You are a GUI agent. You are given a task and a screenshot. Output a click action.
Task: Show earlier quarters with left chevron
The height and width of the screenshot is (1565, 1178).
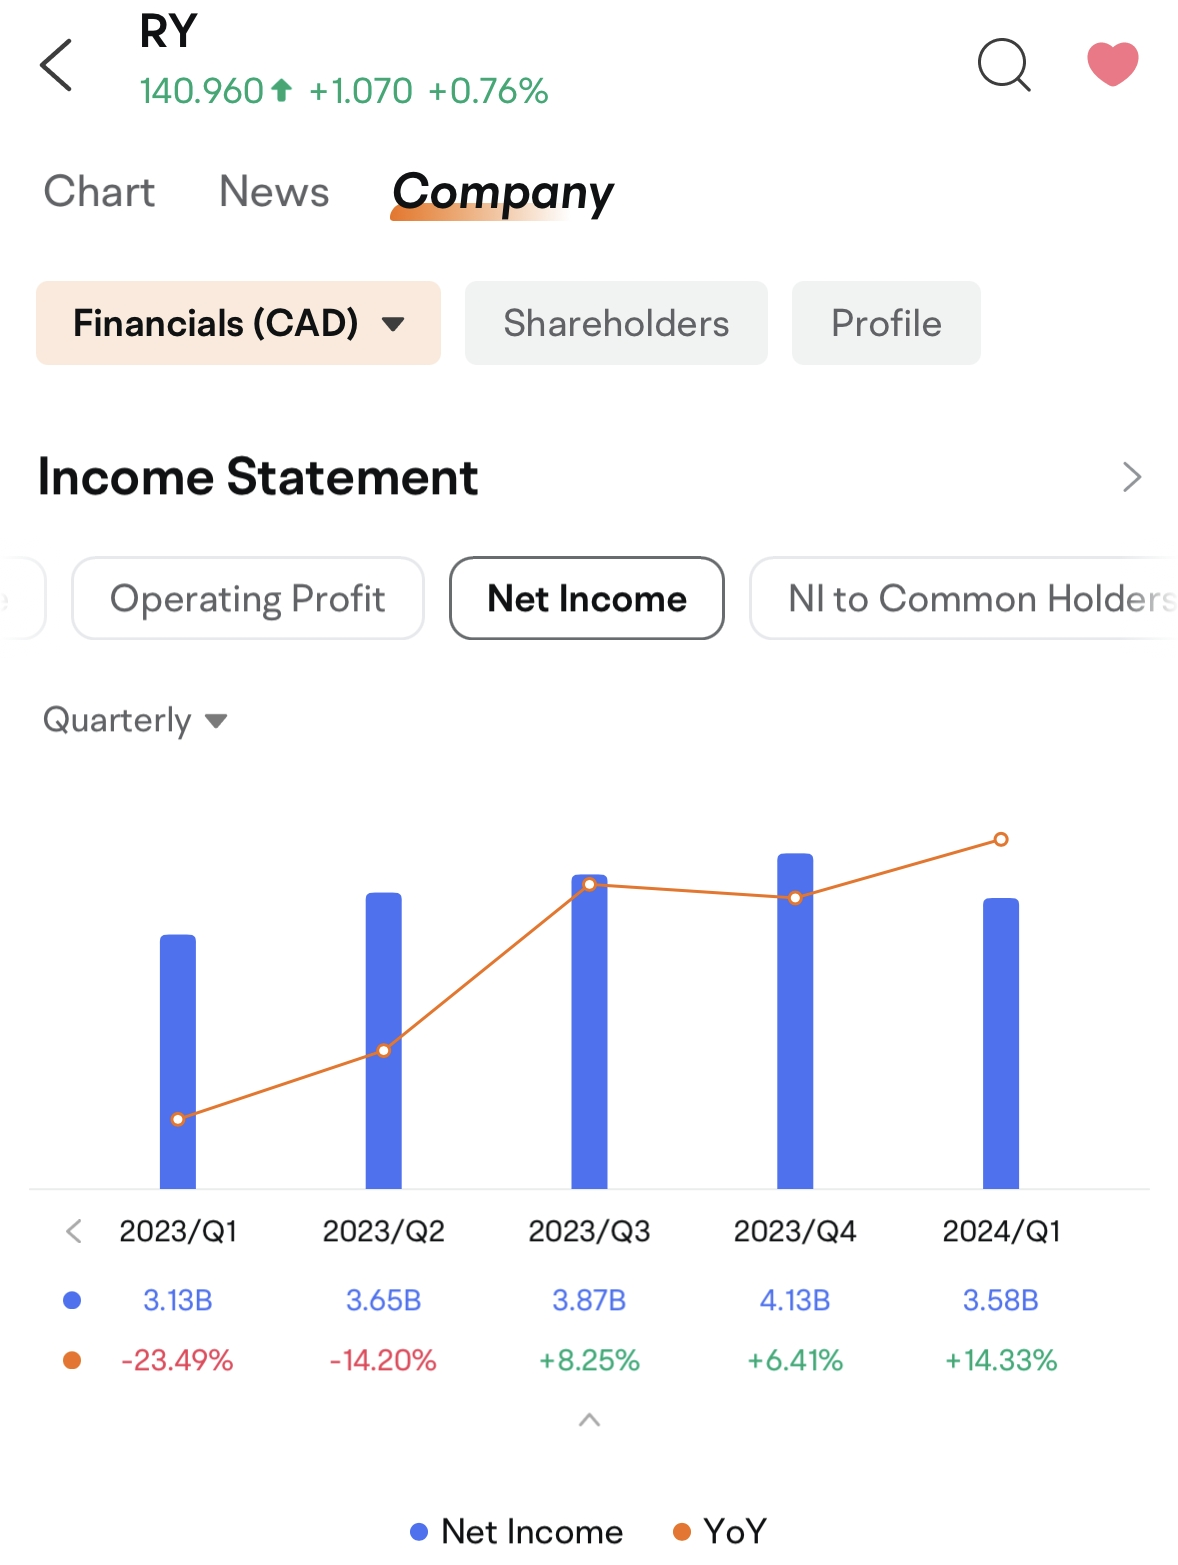click(x=74, y=1231)
